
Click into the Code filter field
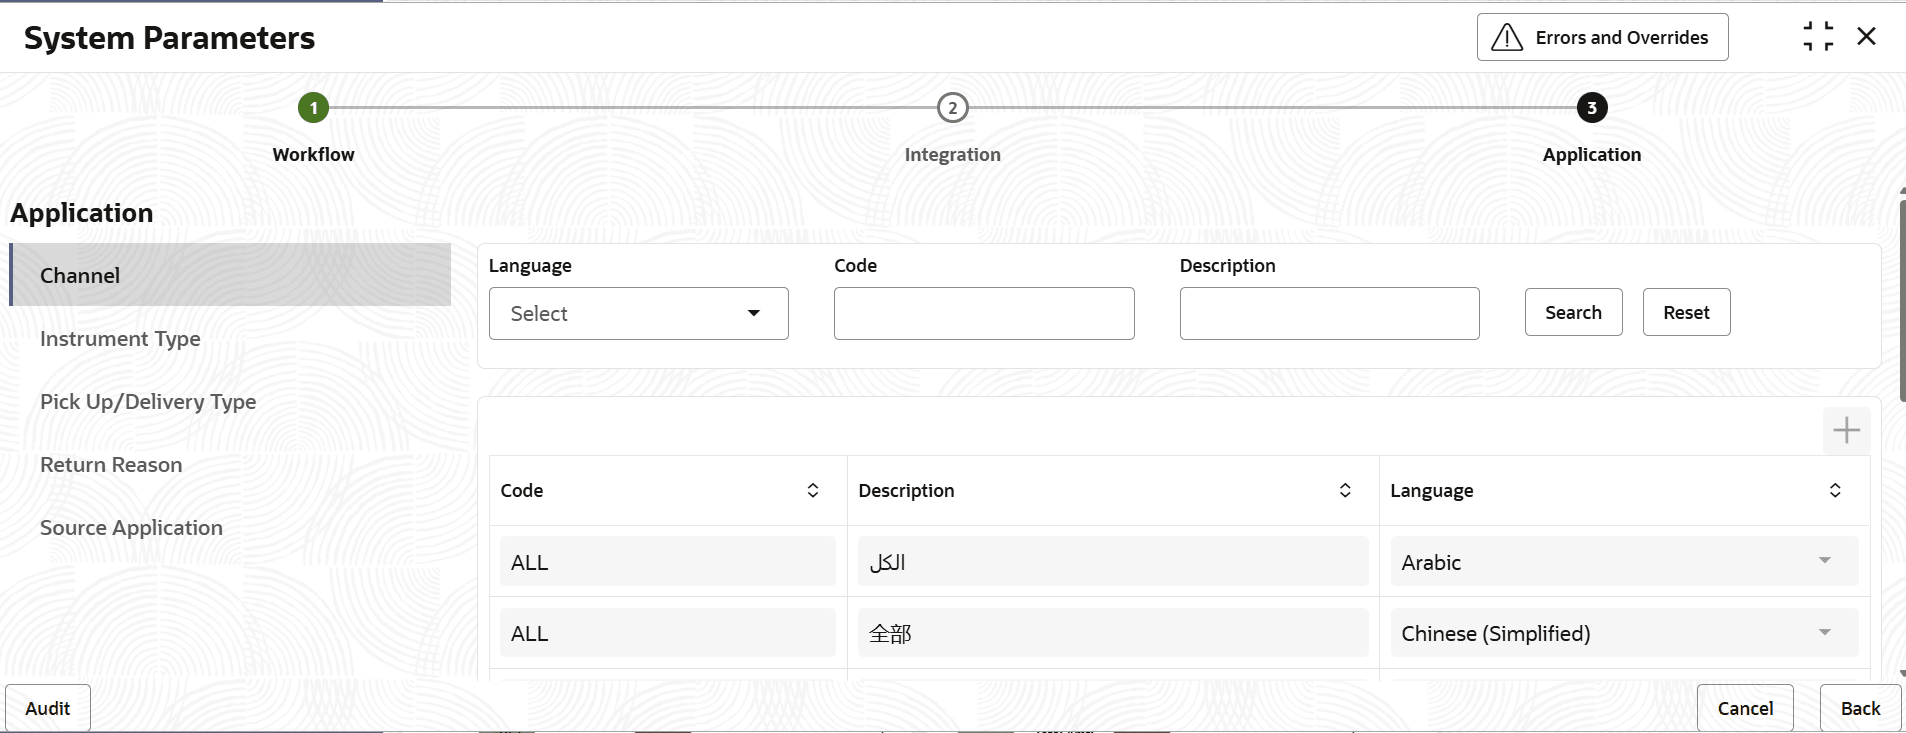pos(984,314)
